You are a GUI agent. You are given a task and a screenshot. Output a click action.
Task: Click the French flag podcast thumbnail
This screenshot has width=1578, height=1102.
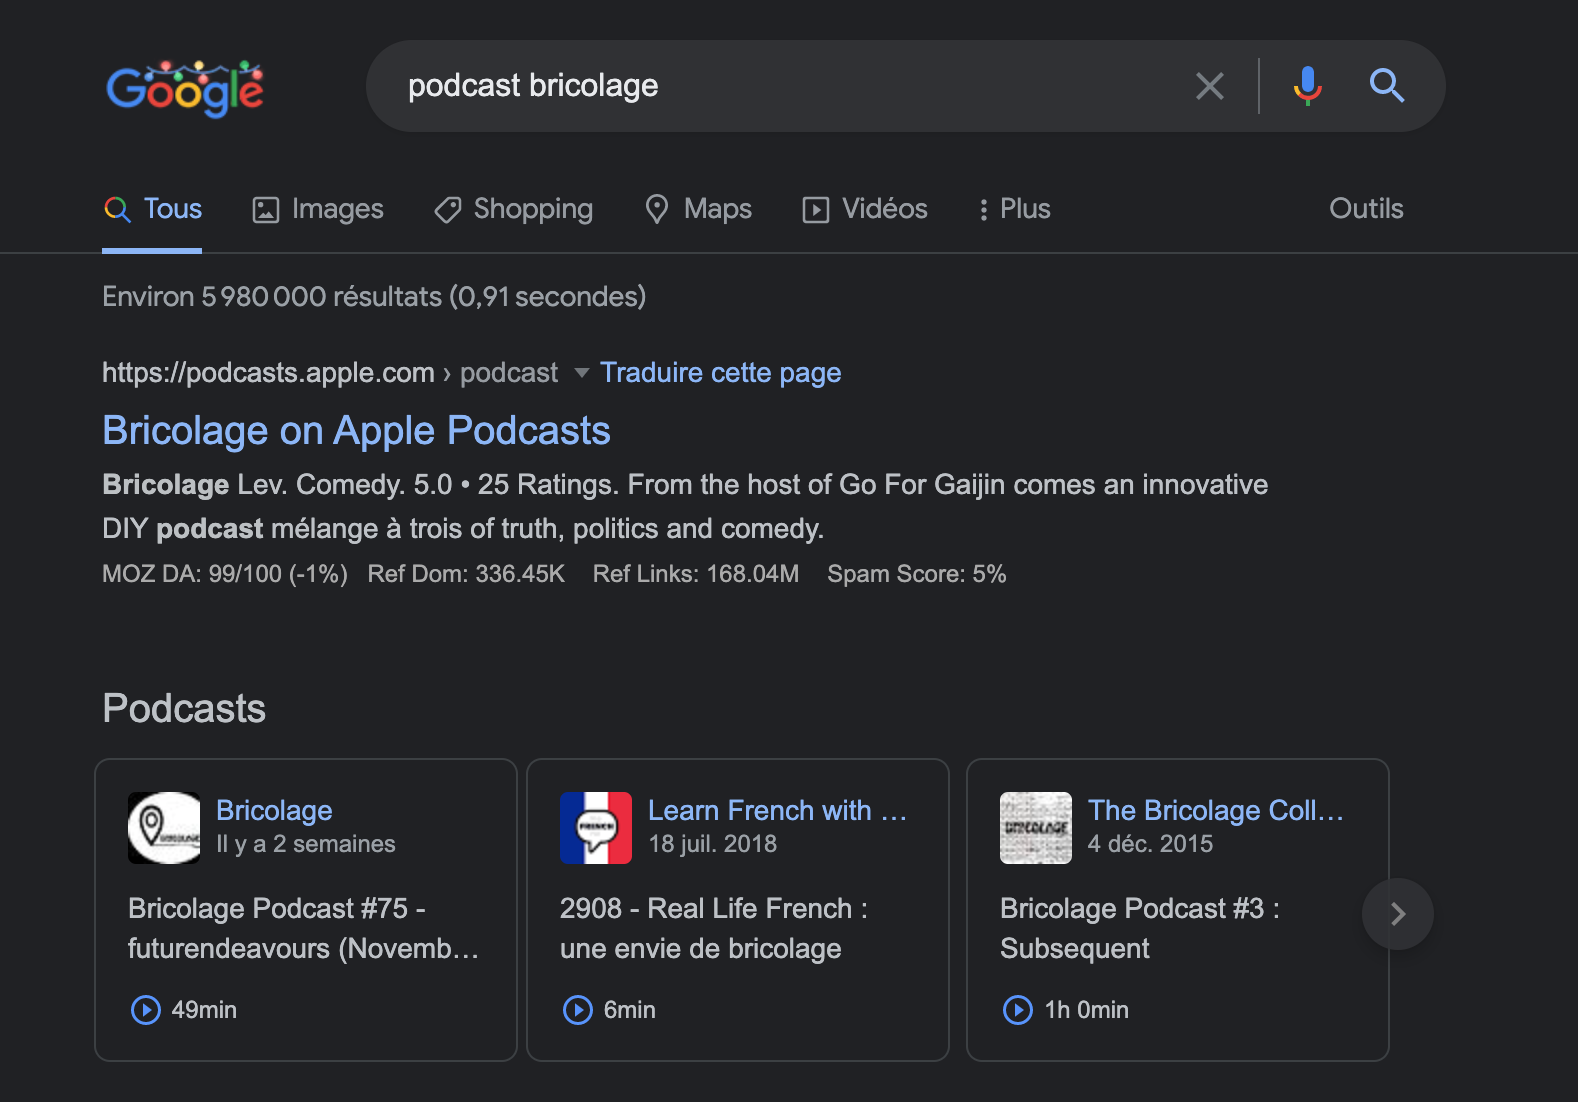pyautogui.click(x=596, y=828)
